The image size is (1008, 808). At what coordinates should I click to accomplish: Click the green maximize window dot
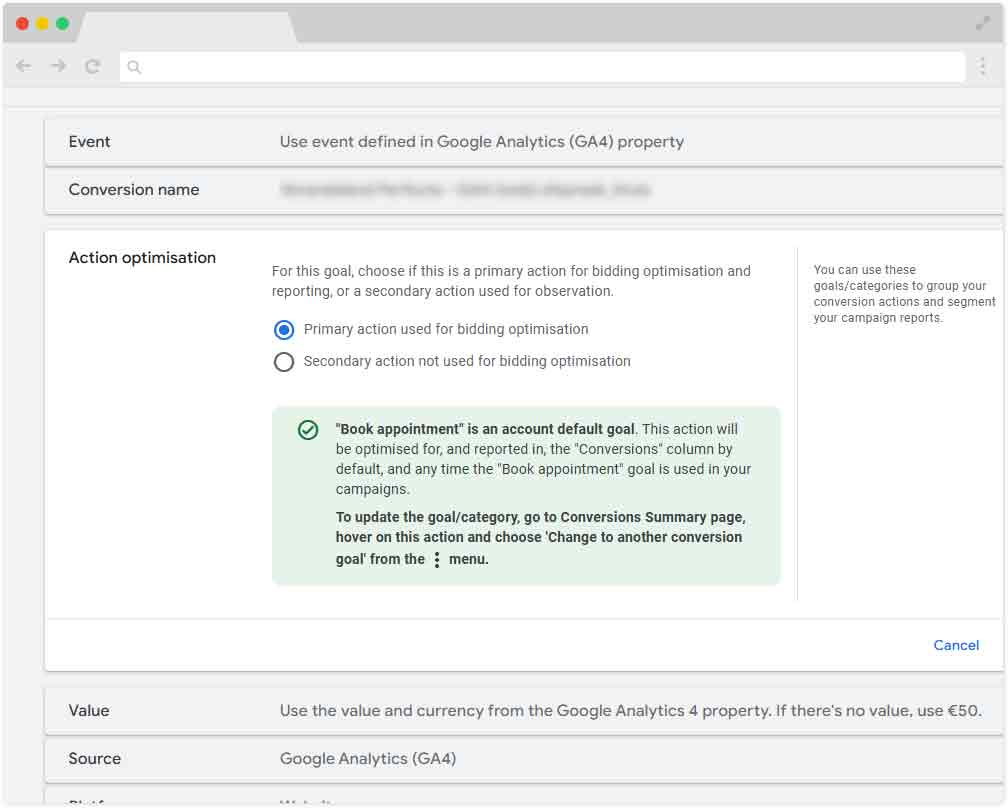click(62, 24)
